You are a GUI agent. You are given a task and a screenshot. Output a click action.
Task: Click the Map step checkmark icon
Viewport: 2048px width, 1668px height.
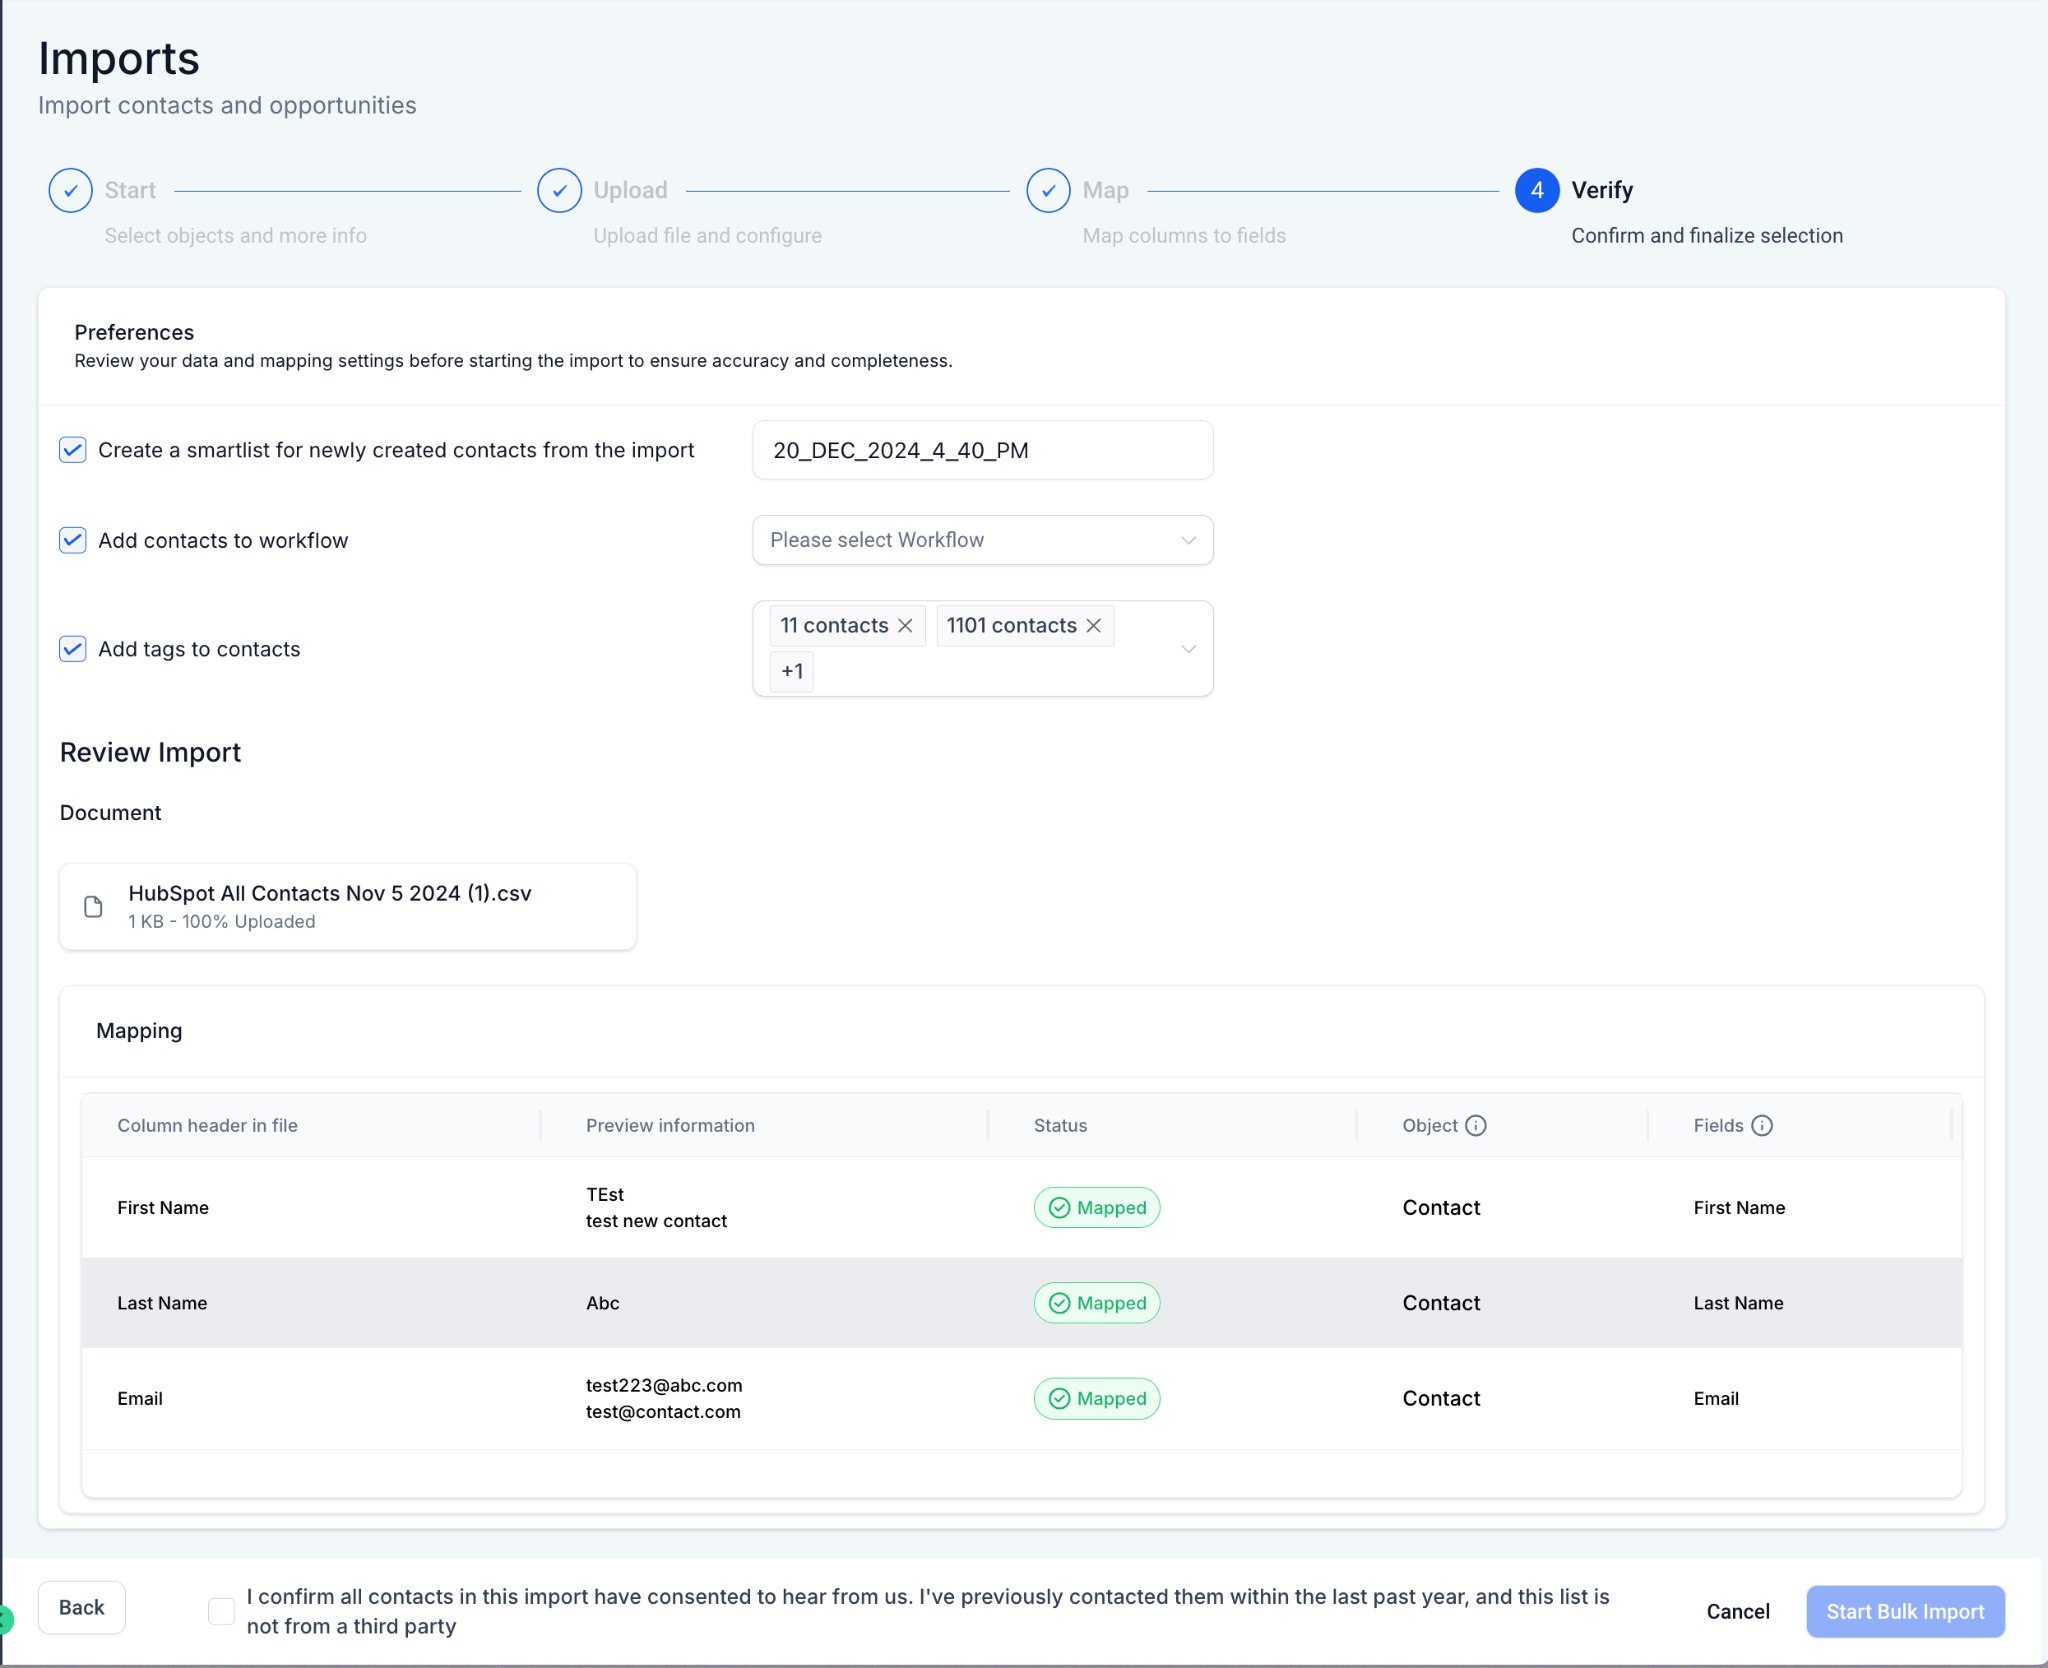(x=1049, y=190)
